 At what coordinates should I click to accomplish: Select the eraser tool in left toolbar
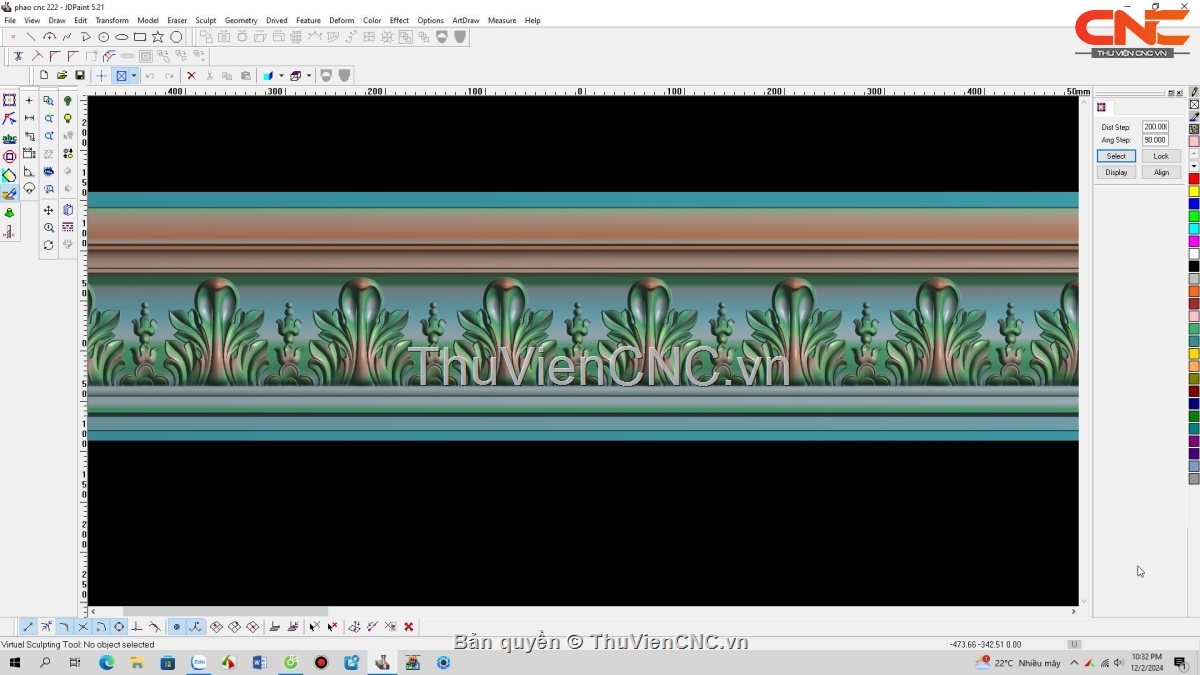(9, 175)
